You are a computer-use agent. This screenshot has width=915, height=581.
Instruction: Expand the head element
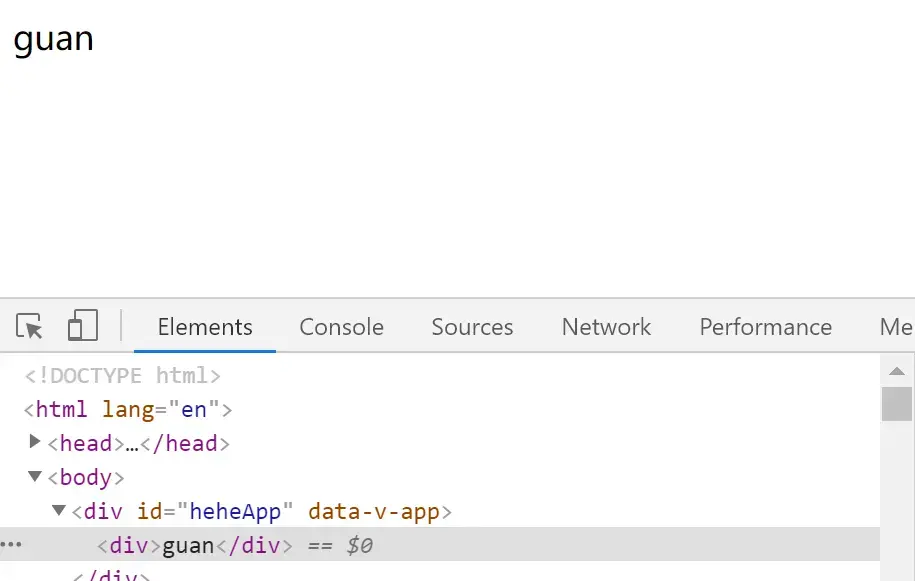click(x=34, y=442)
